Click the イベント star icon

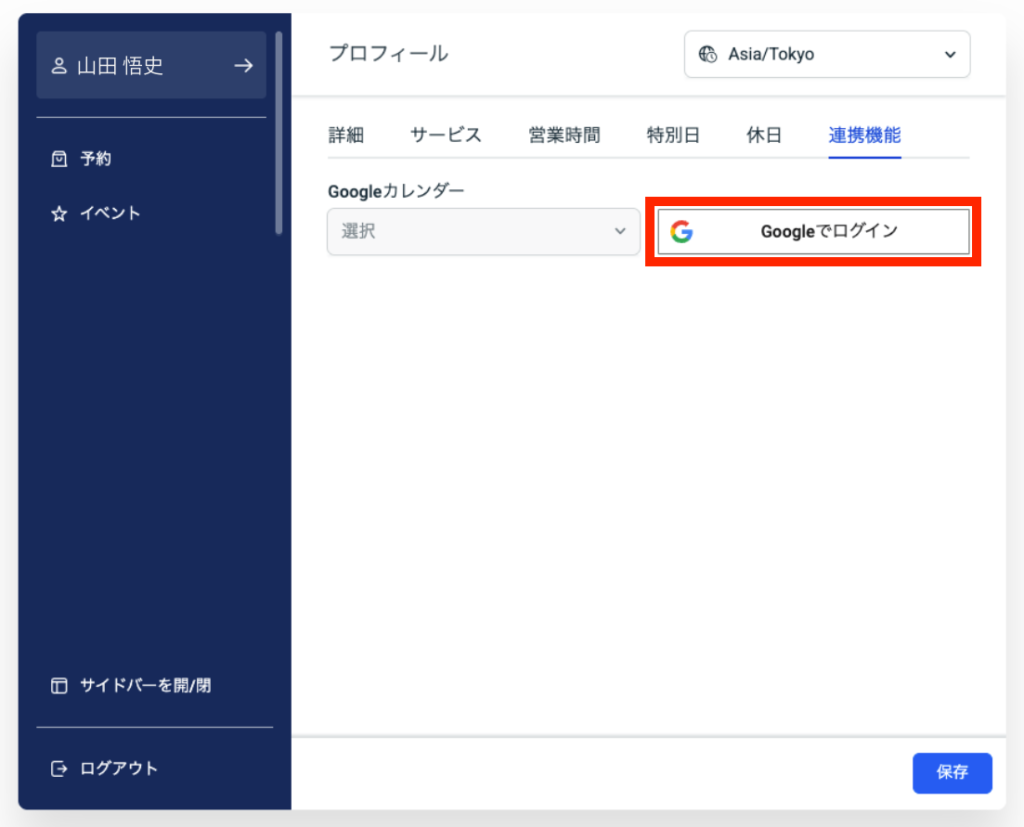59,213
